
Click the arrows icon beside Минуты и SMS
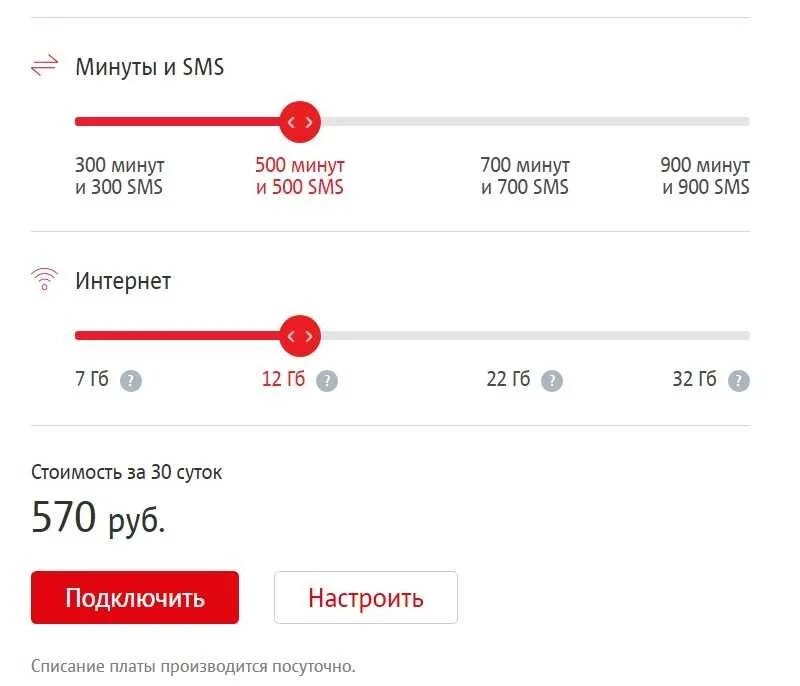coord(45,67)
